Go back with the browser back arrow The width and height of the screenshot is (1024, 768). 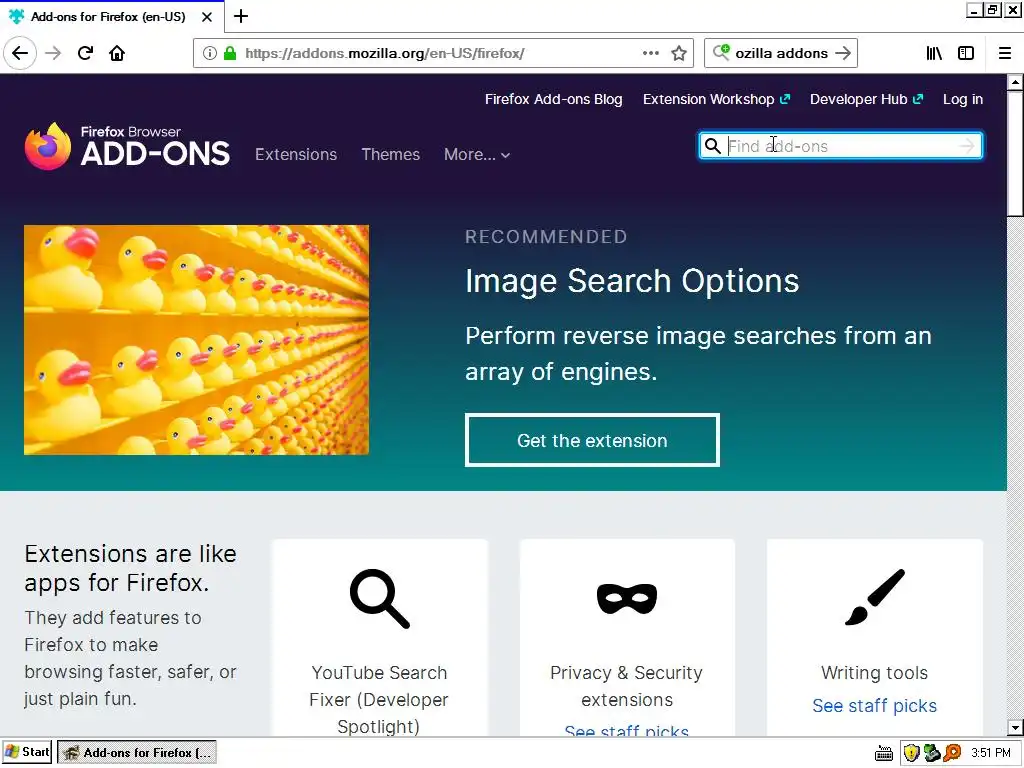point(20,53)
